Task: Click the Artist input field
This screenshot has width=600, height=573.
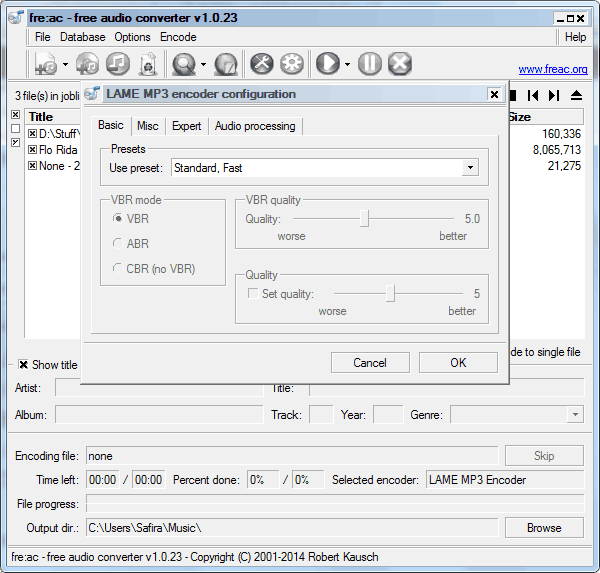Action: pos(159,388)
